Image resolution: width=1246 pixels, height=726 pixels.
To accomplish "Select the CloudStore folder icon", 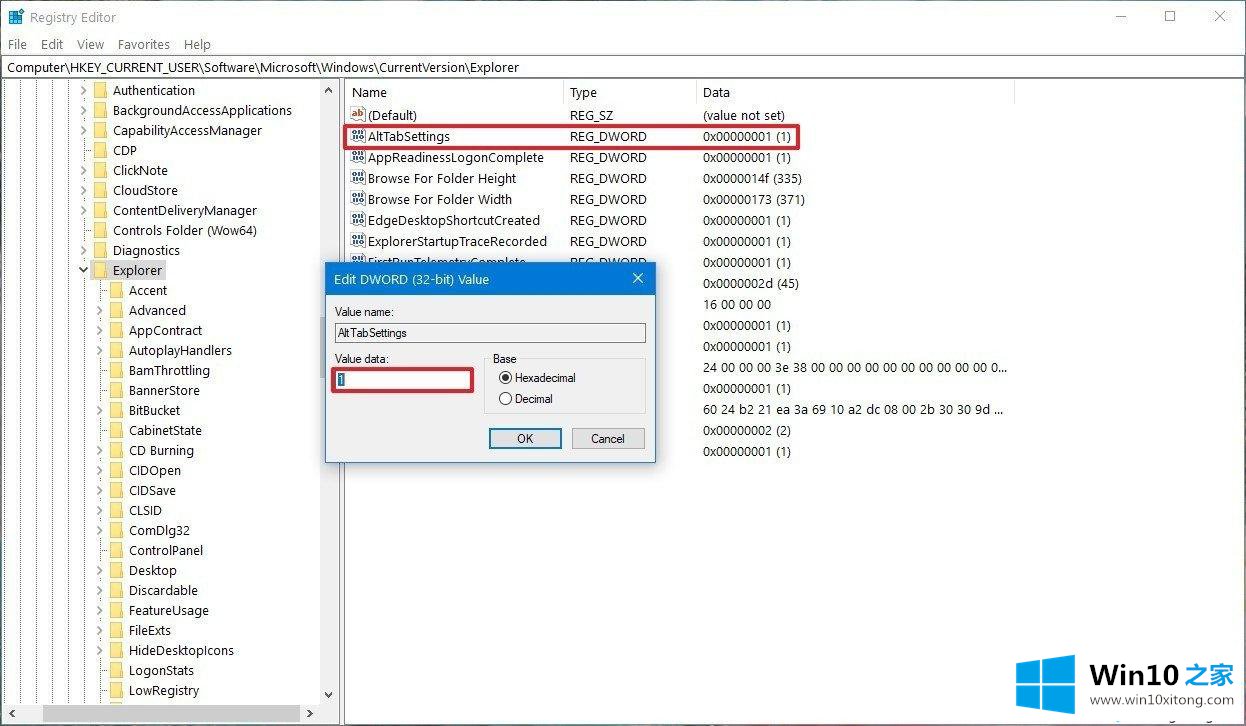I will click(x=100, y=190).
